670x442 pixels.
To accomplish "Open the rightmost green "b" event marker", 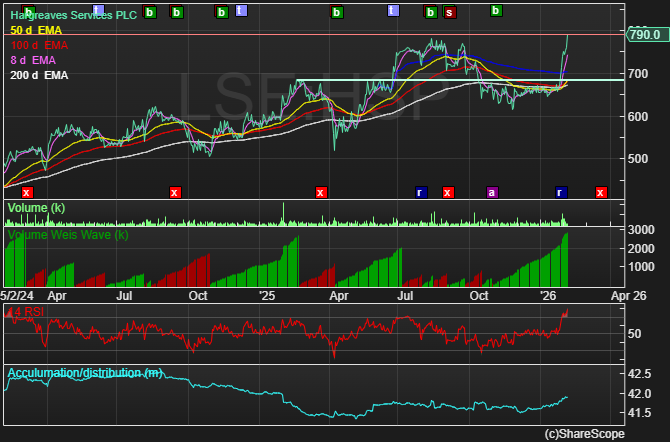I will point(495,11).
